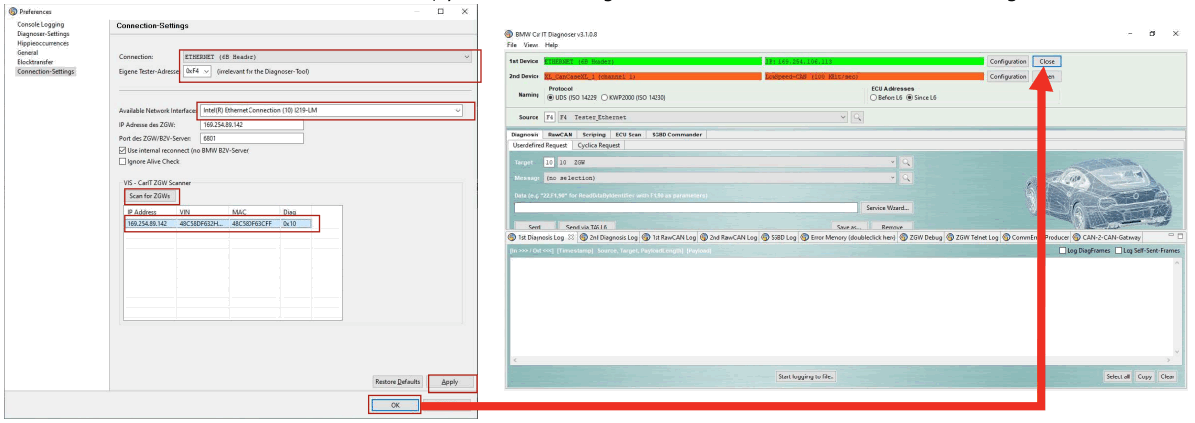
Task: Open the 1st RawCAN Log tab
Action: (669, 238)
